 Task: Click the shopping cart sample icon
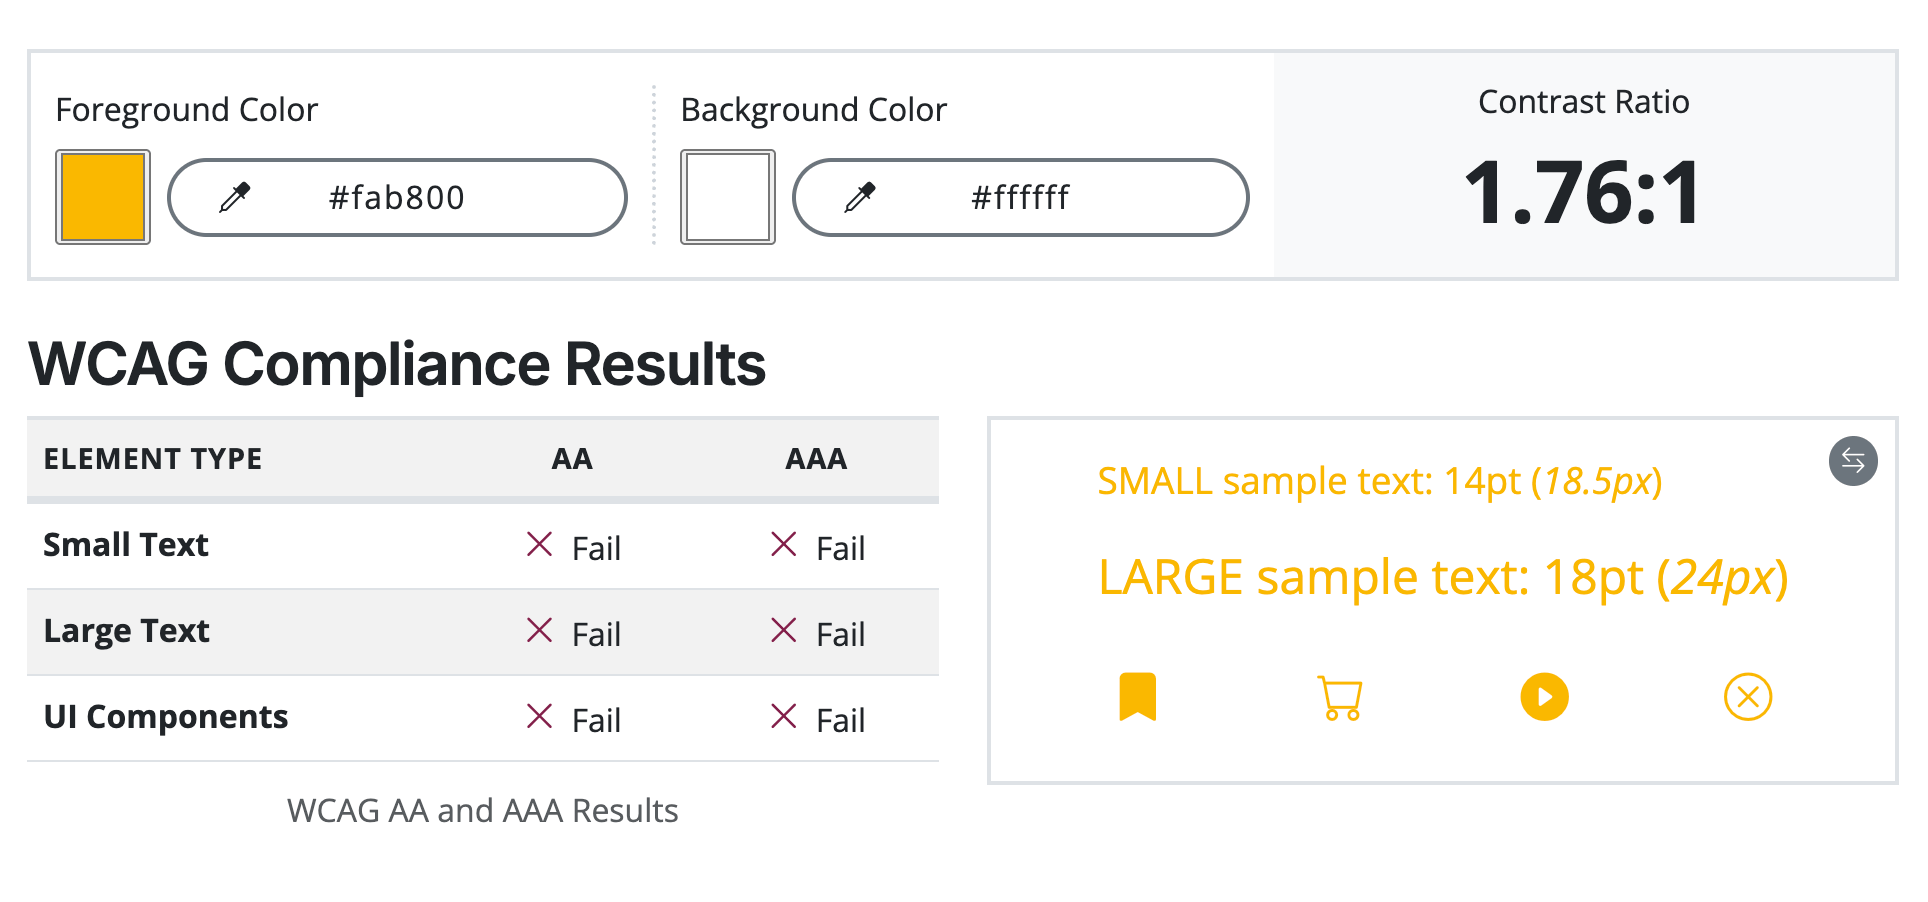(x=1340, y=698)
